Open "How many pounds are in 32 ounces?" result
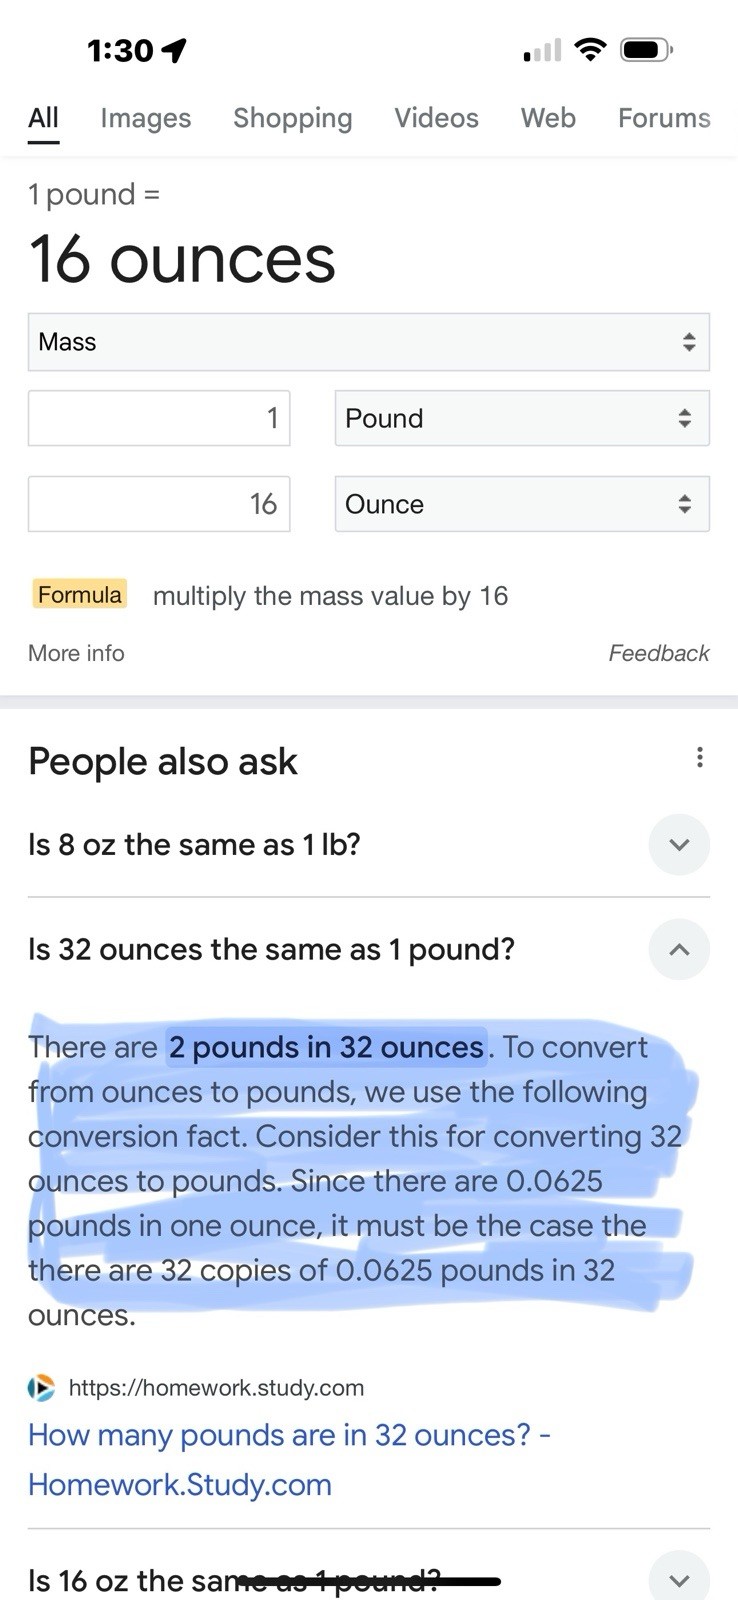738x1600 pixels. click(x=290, y=1460)
